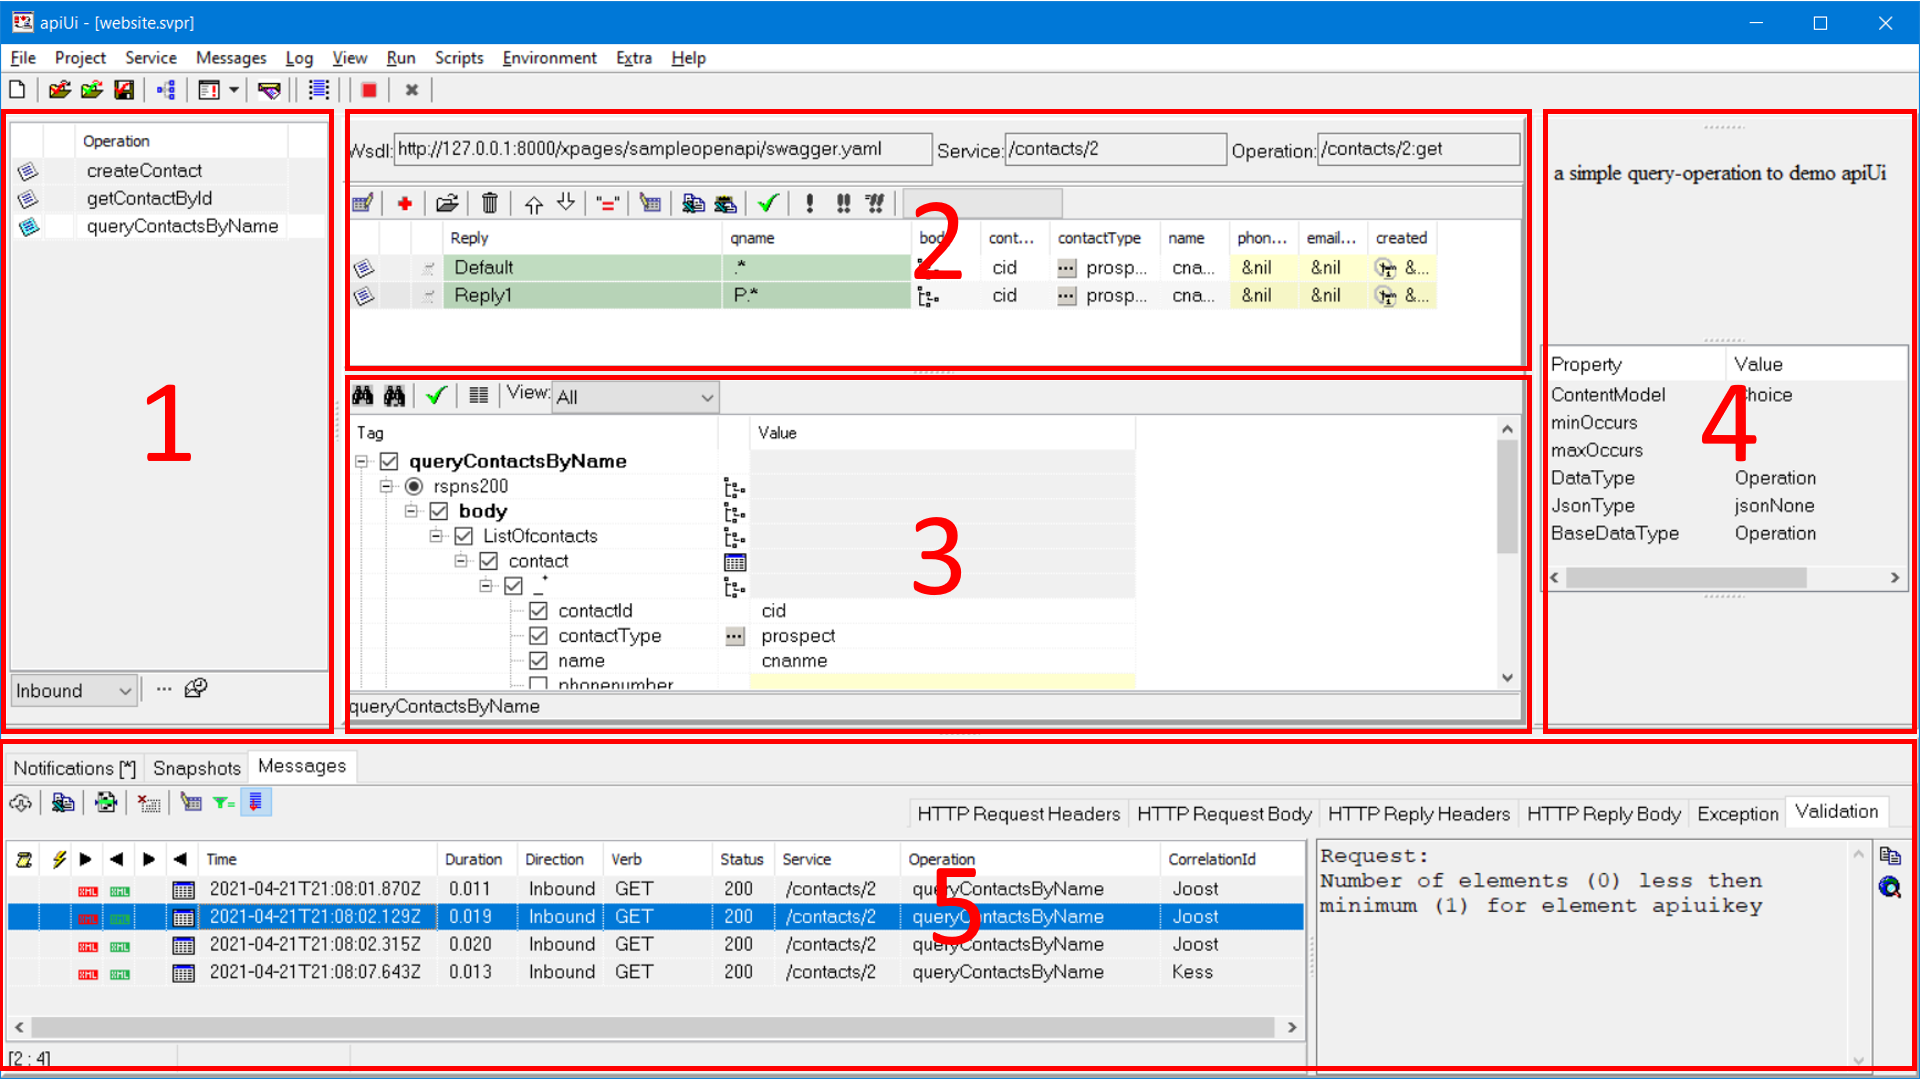Collapse the contact tree node
The height and width of the screenshot is (1080, 1920).
pyautogui.click(x=461, y=562)
